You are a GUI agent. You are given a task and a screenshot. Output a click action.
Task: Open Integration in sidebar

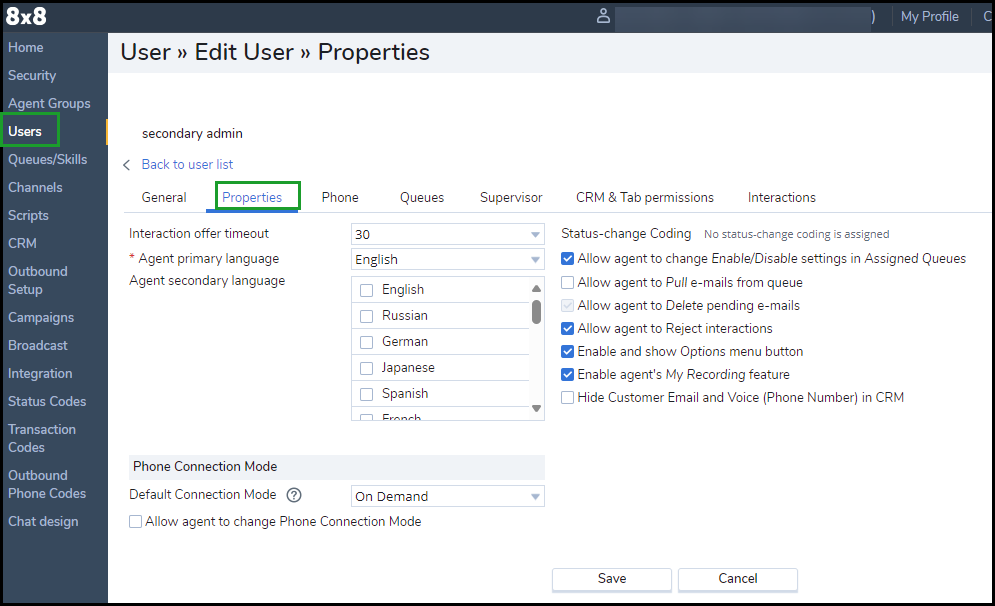tap(40, 373)
